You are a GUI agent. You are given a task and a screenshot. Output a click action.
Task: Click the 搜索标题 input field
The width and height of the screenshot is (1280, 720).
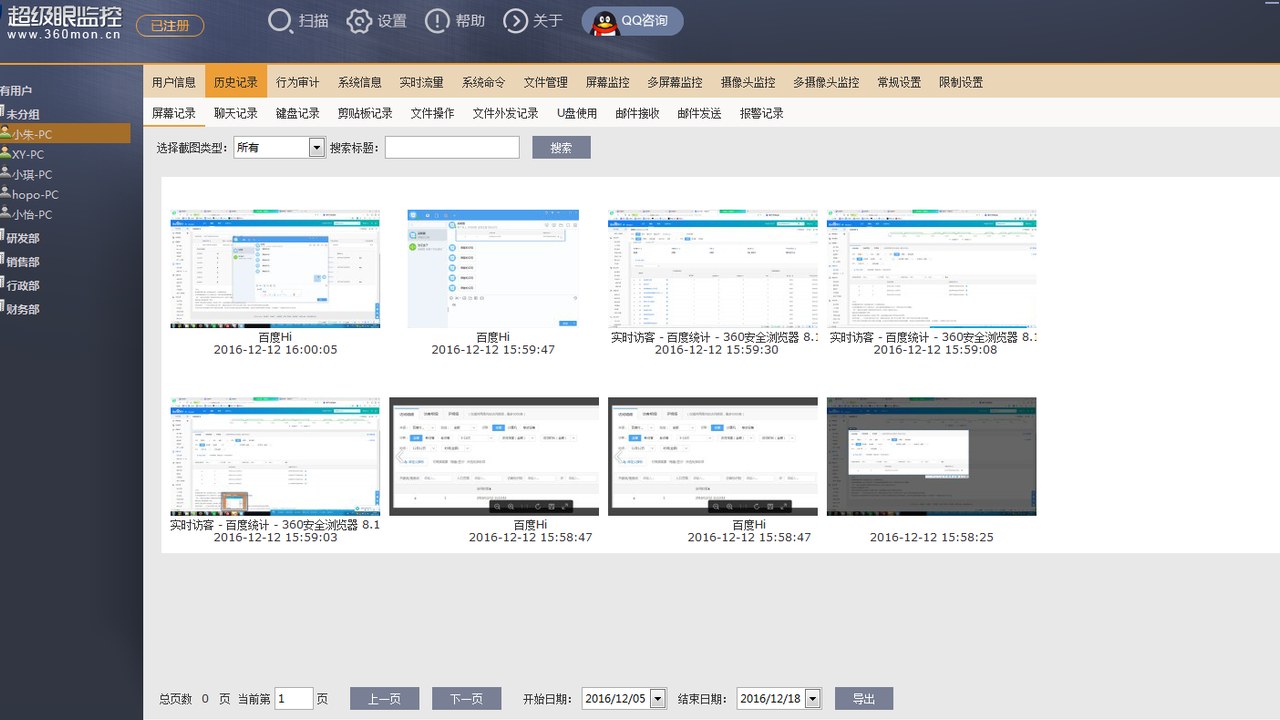(452, 147)
